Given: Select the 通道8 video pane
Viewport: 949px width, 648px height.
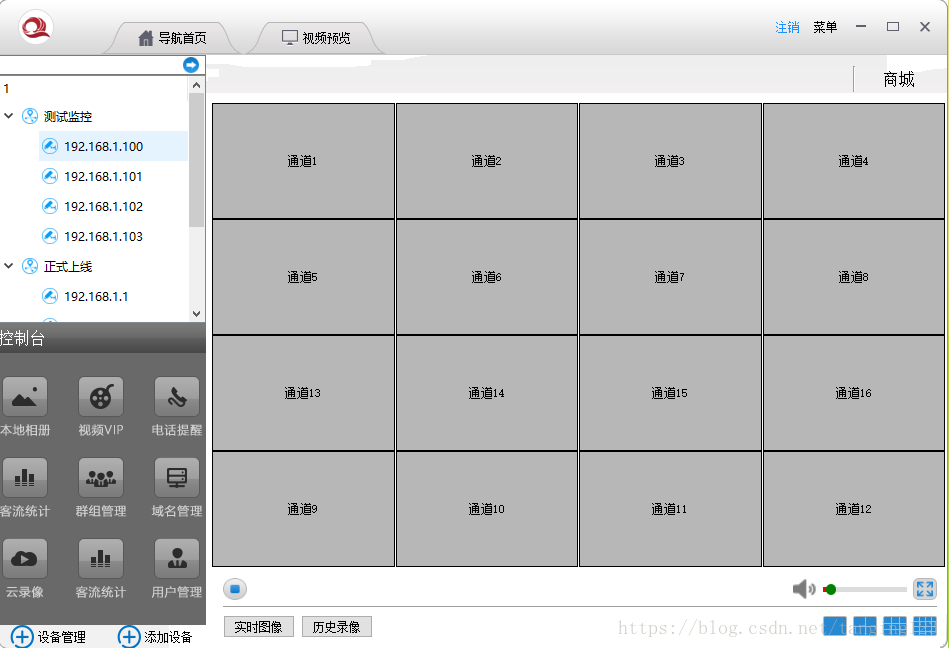Looking at the screenshot, I should 854,277.
